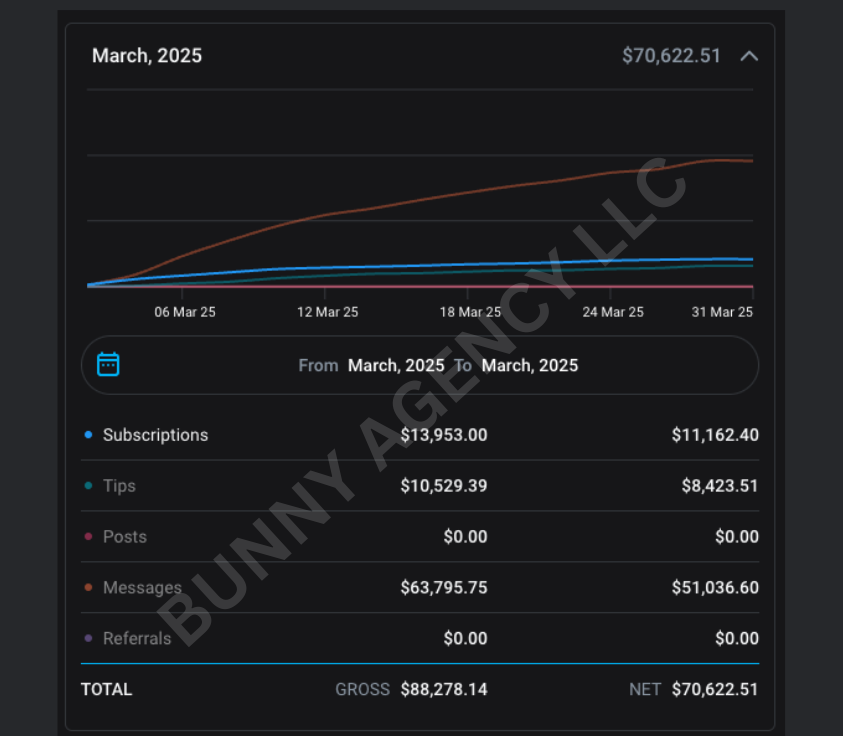
Task: Open the From March, 2025 start date
Action: 395,366
